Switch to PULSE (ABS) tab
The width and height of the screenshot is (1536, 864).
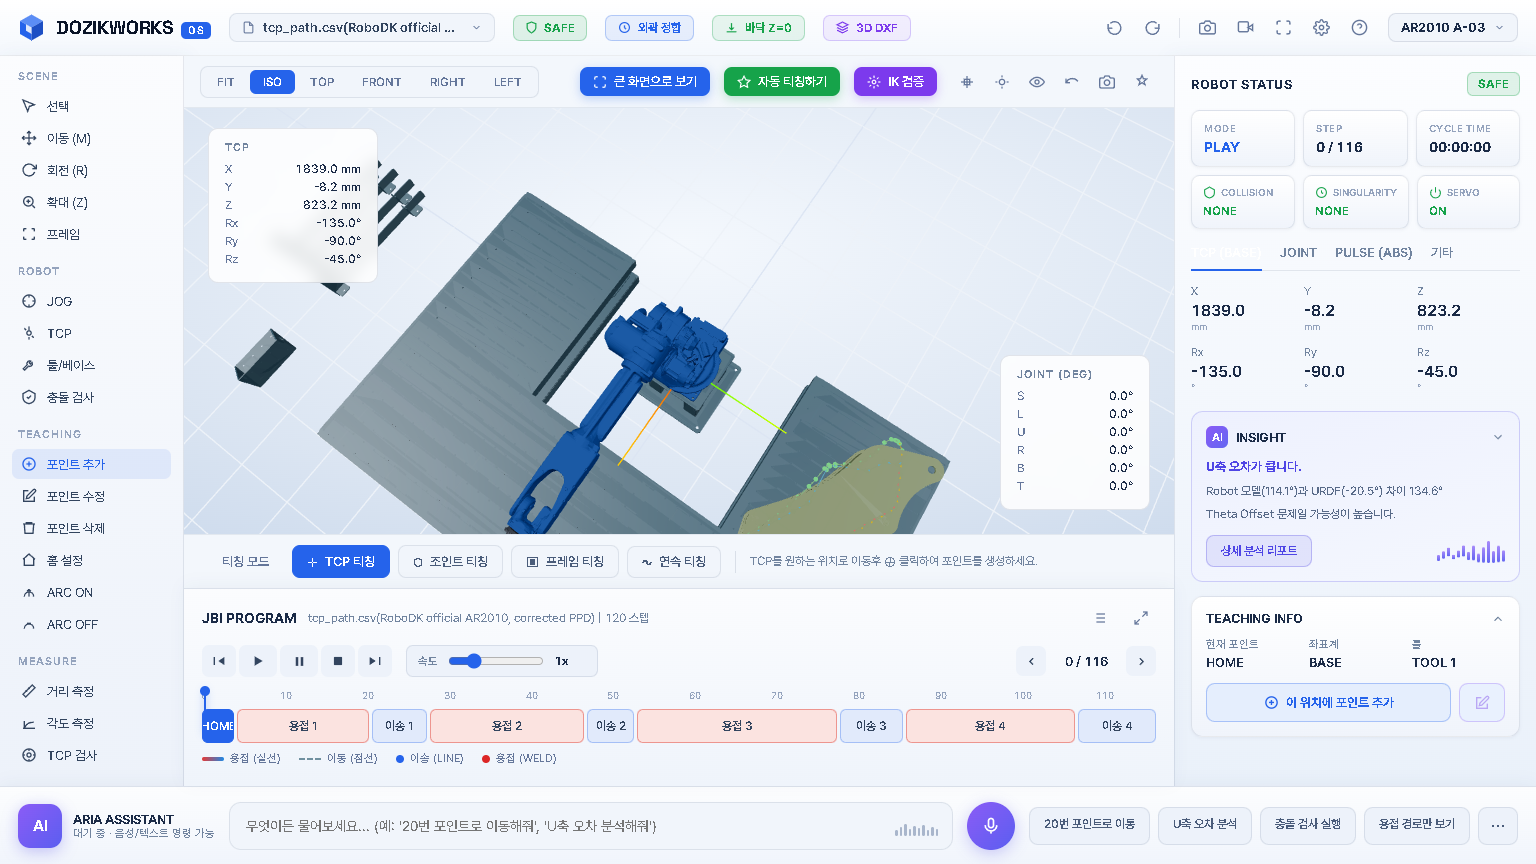click(x=1374, y=253)
